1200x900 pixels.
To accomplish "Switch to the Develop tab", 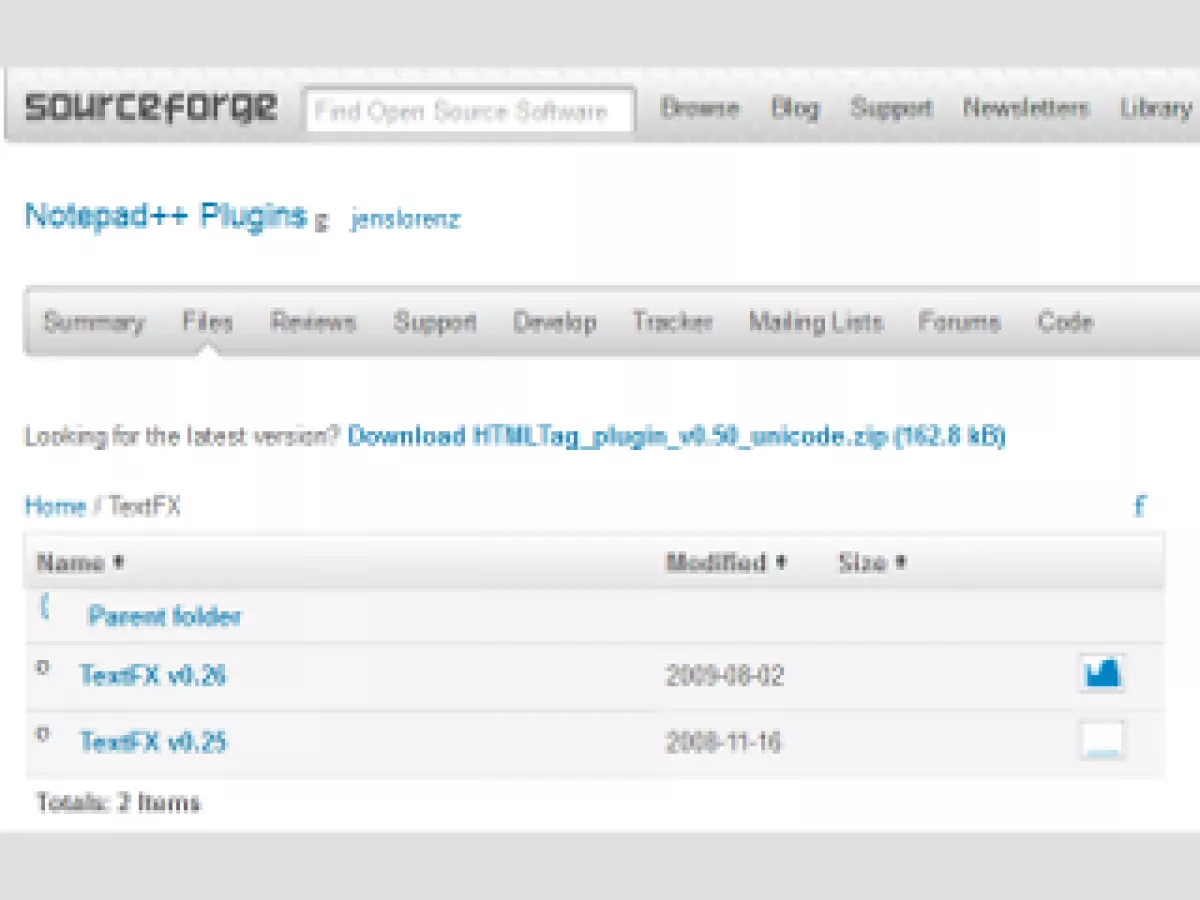I will coord(555,322).
